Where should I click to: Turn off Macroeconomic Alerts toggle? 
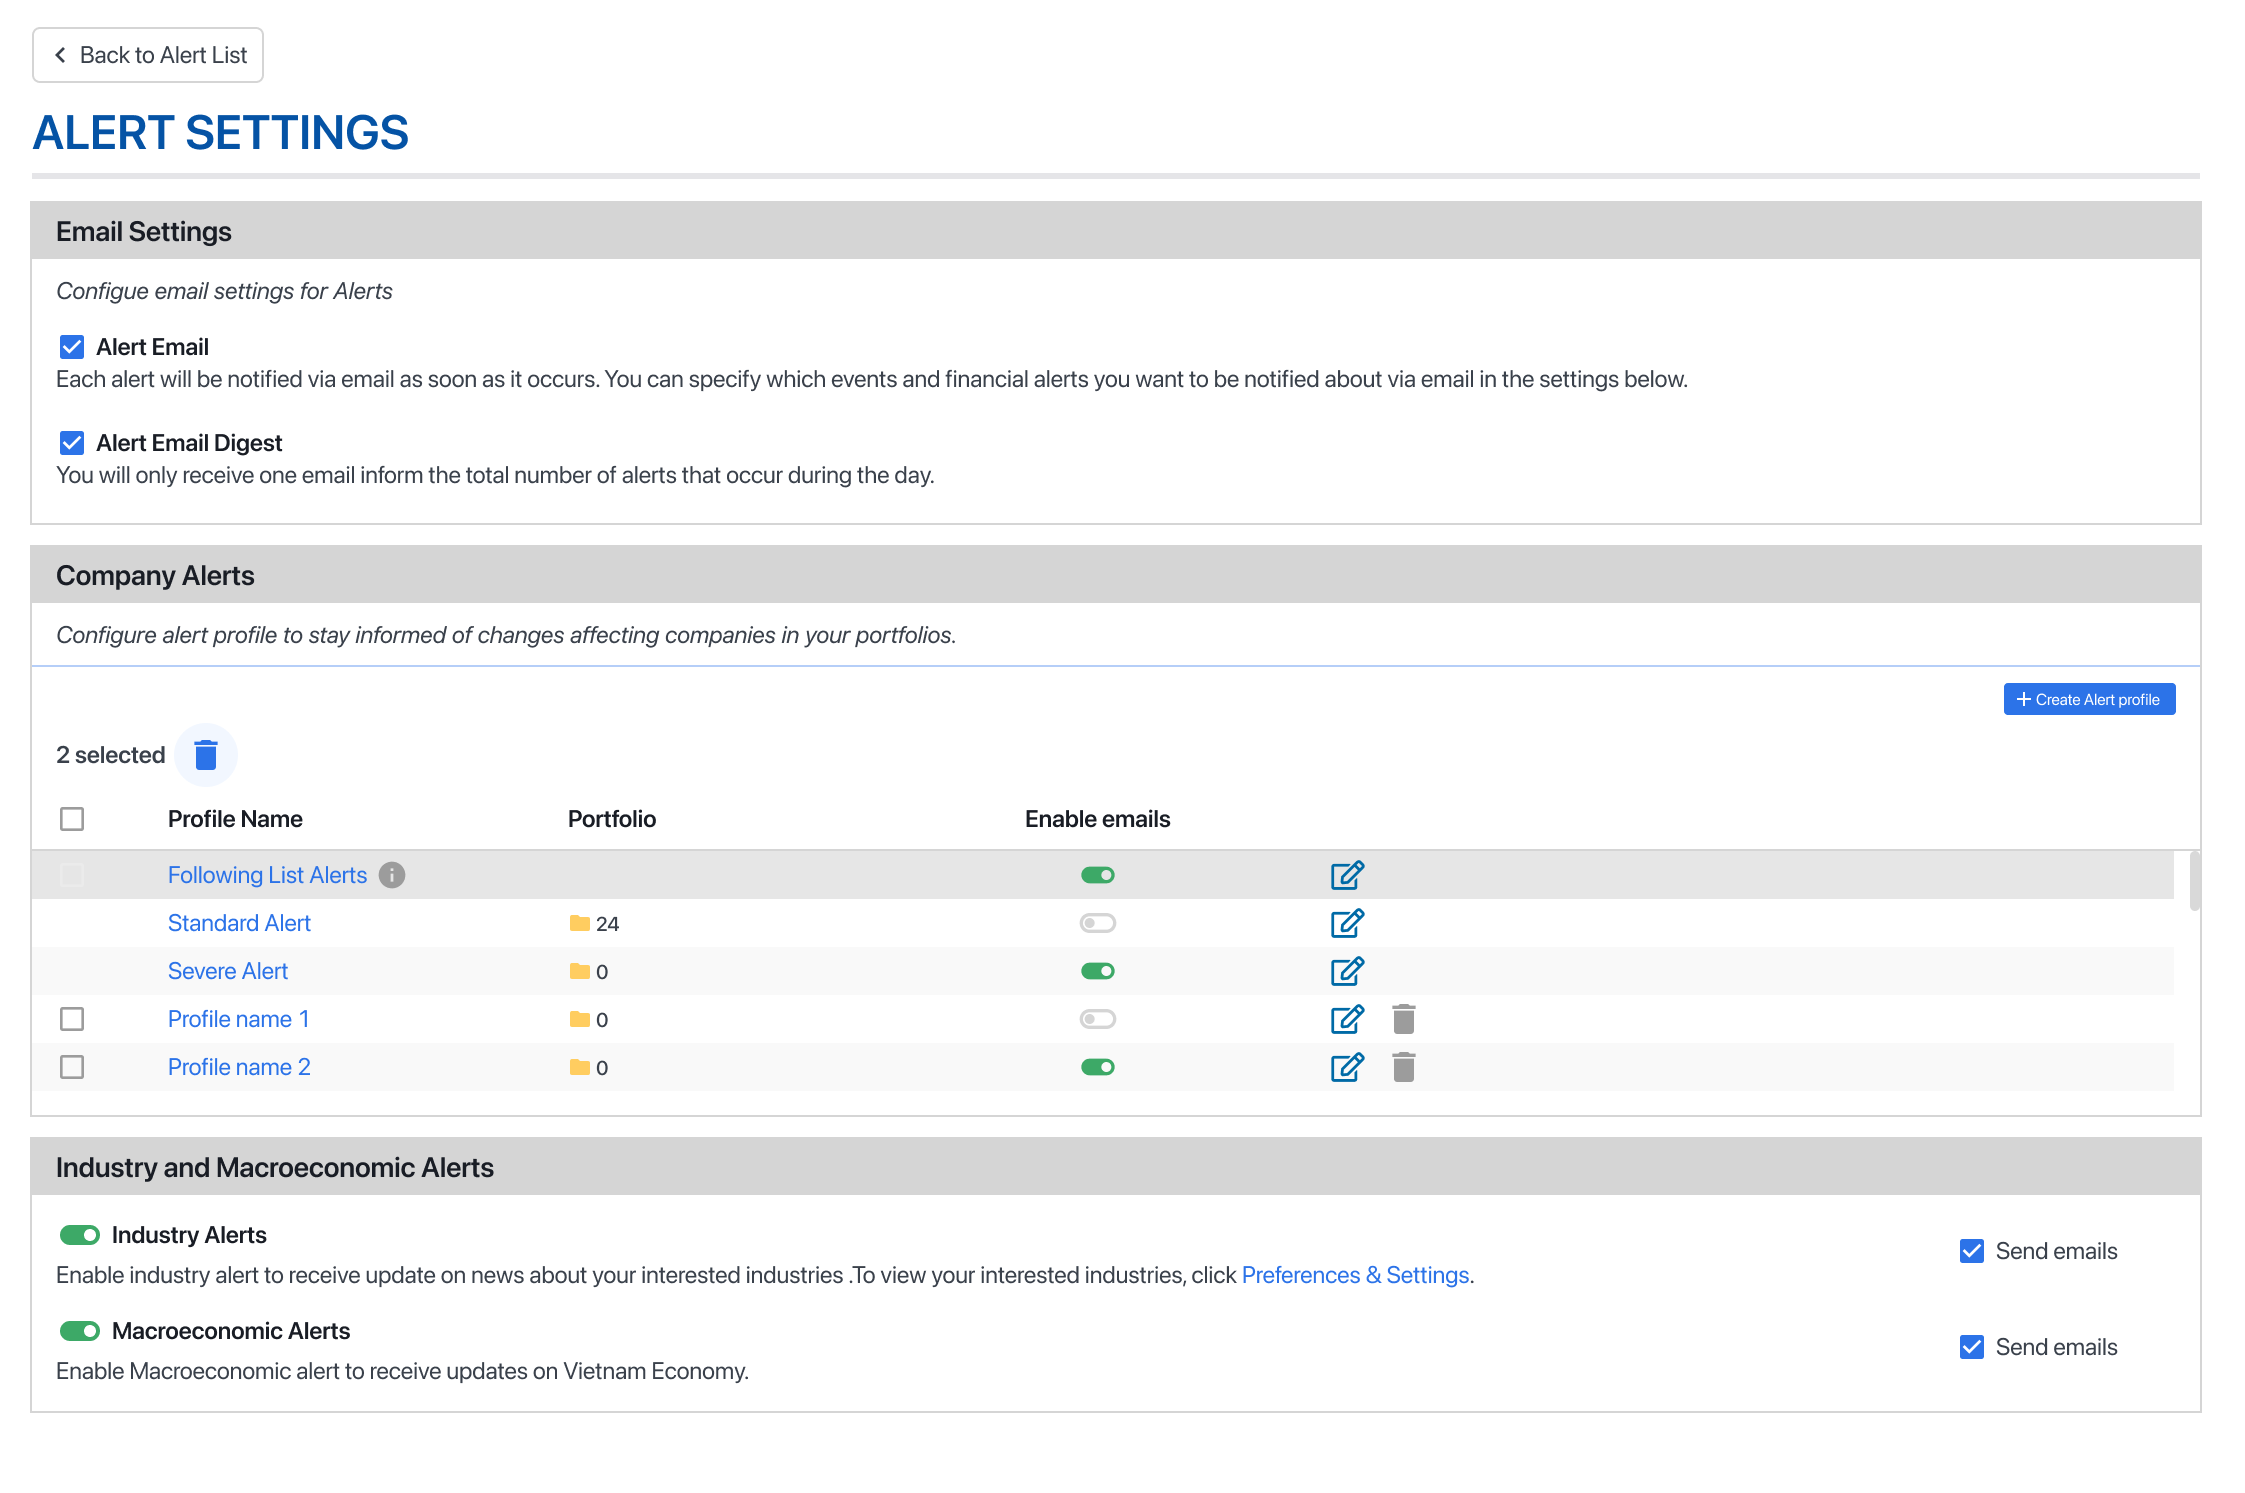pyautogui.click(x=80, y=1331)
